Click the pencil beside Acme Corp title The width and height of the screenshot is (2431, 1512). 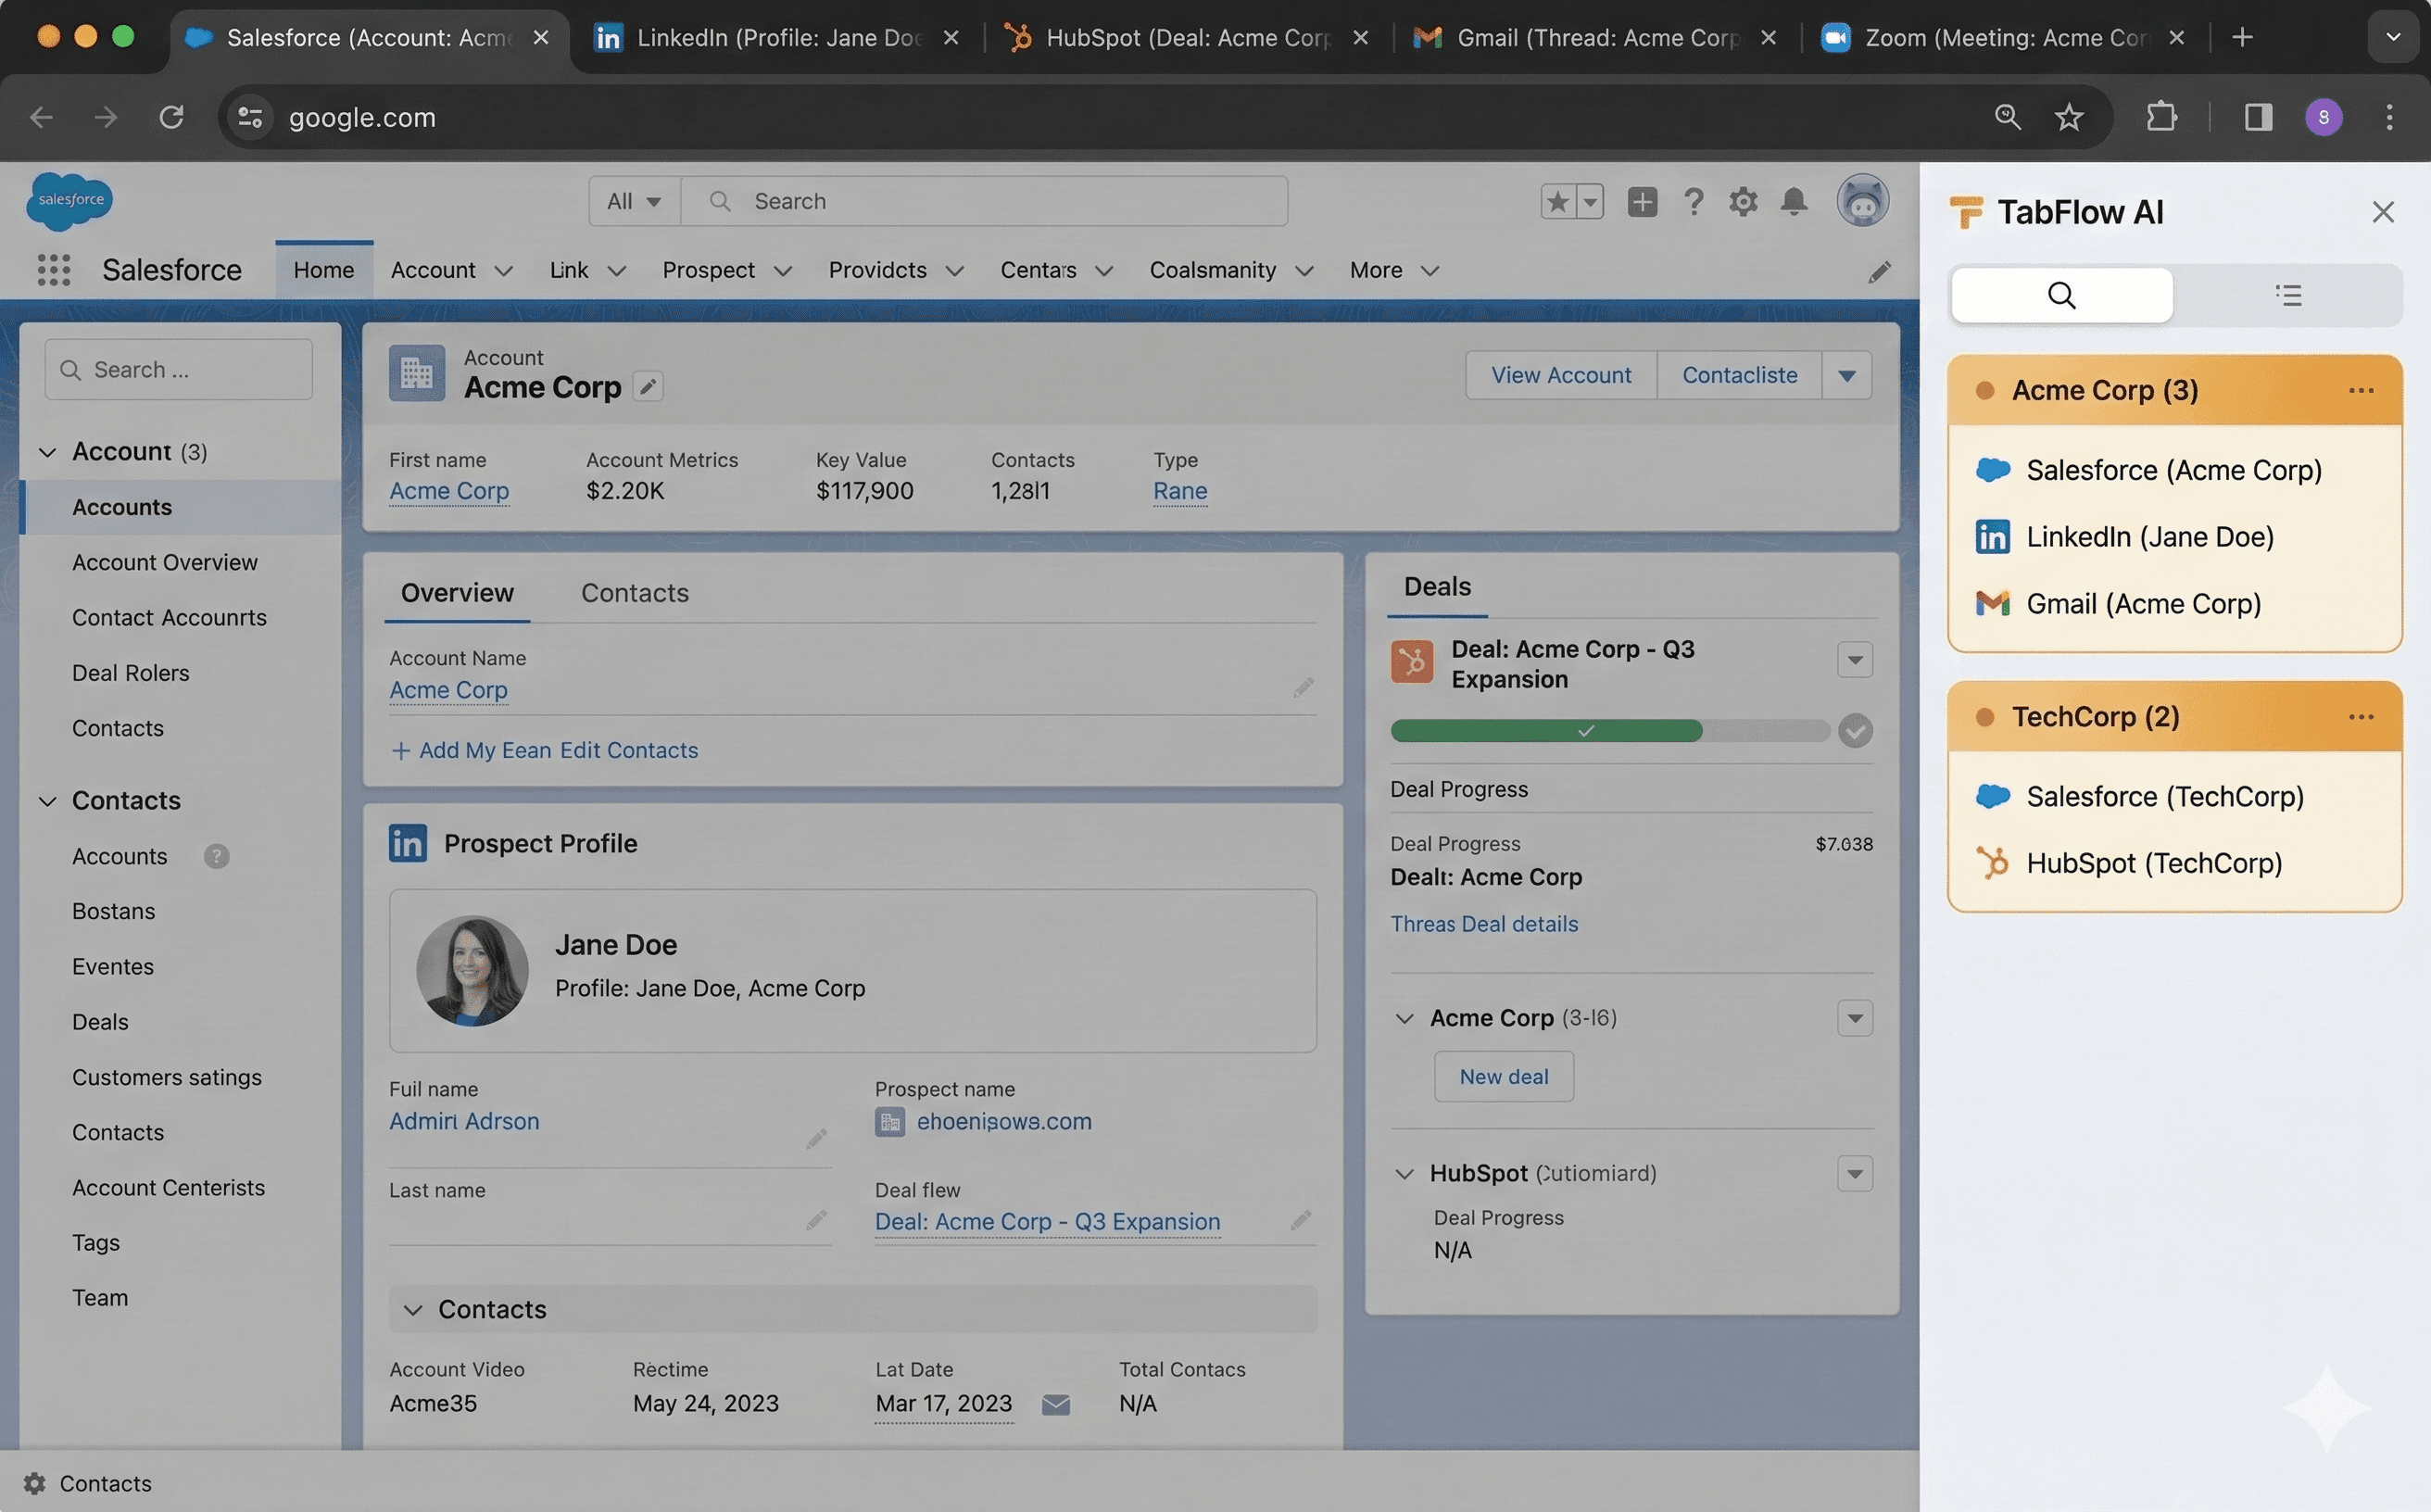648,386
